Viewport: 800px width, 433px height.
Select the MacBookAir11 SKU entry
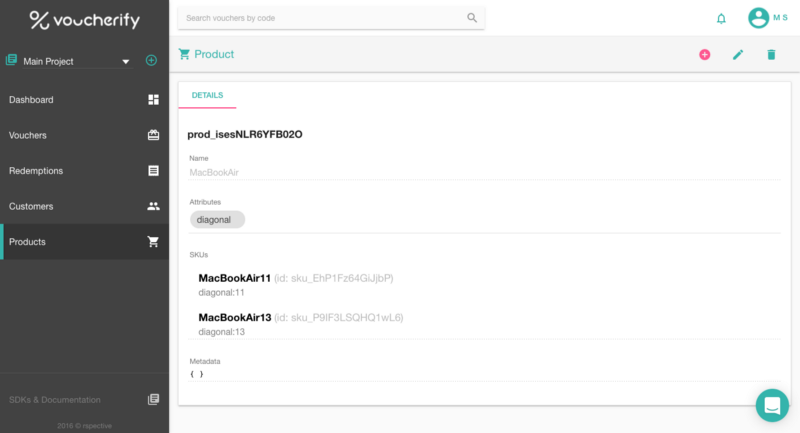click(x=235, y=278)
